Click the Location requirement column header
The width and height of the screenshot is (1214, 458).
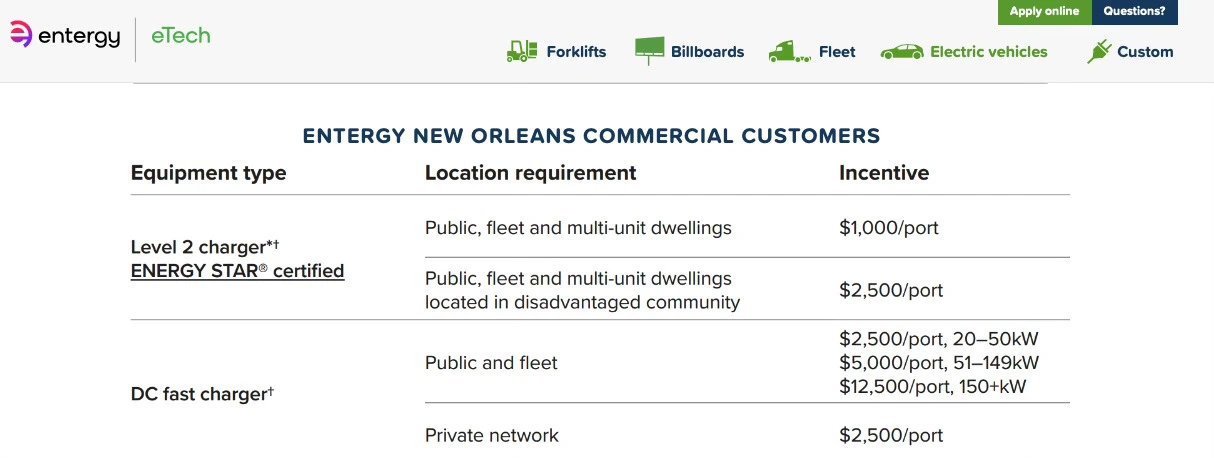pos(531,173)
